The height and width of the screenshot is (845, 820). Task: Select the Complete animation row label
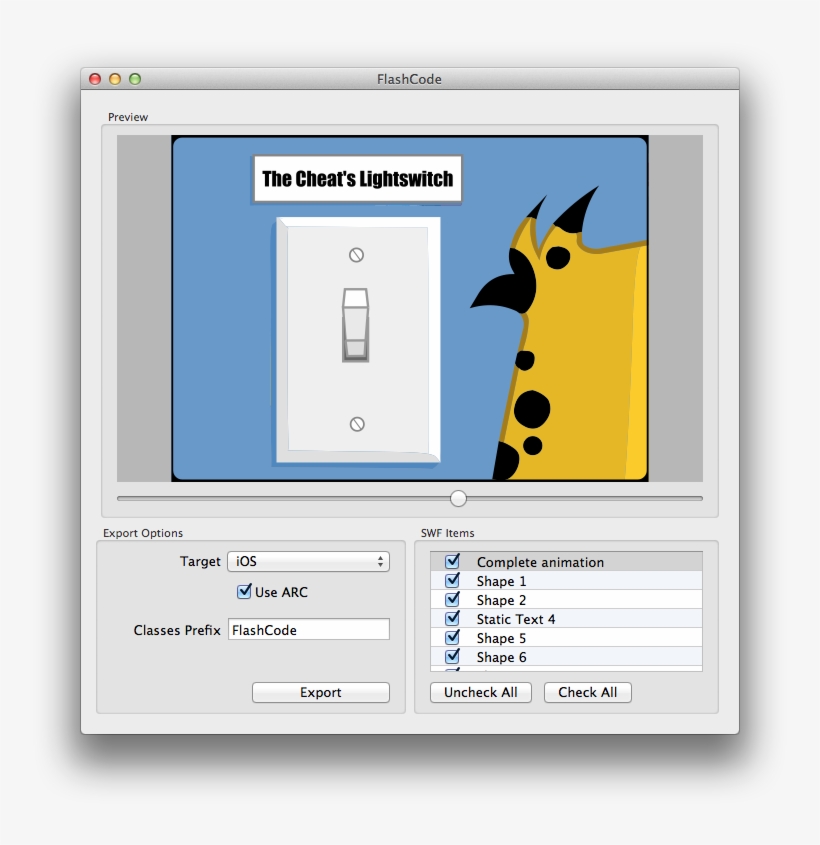[540, 562]
